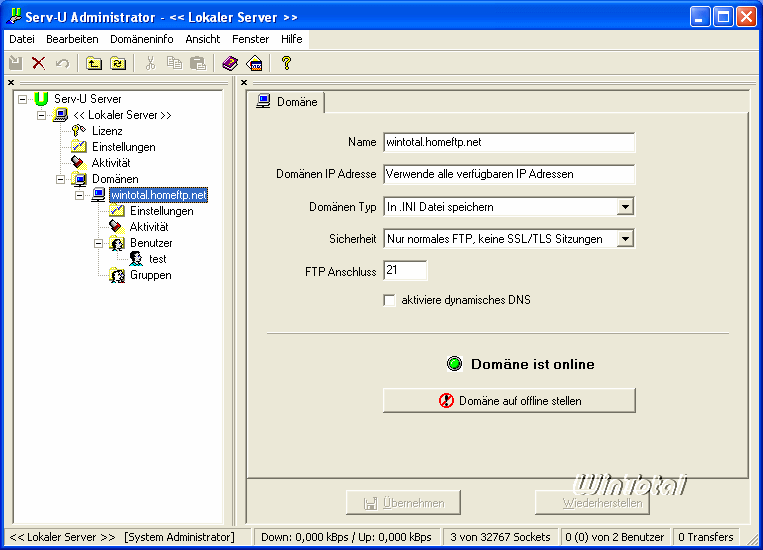The height and width of the screenshot is (550, 763).
Task: Select the test user tree entry
Action: (x=158, y=259)
